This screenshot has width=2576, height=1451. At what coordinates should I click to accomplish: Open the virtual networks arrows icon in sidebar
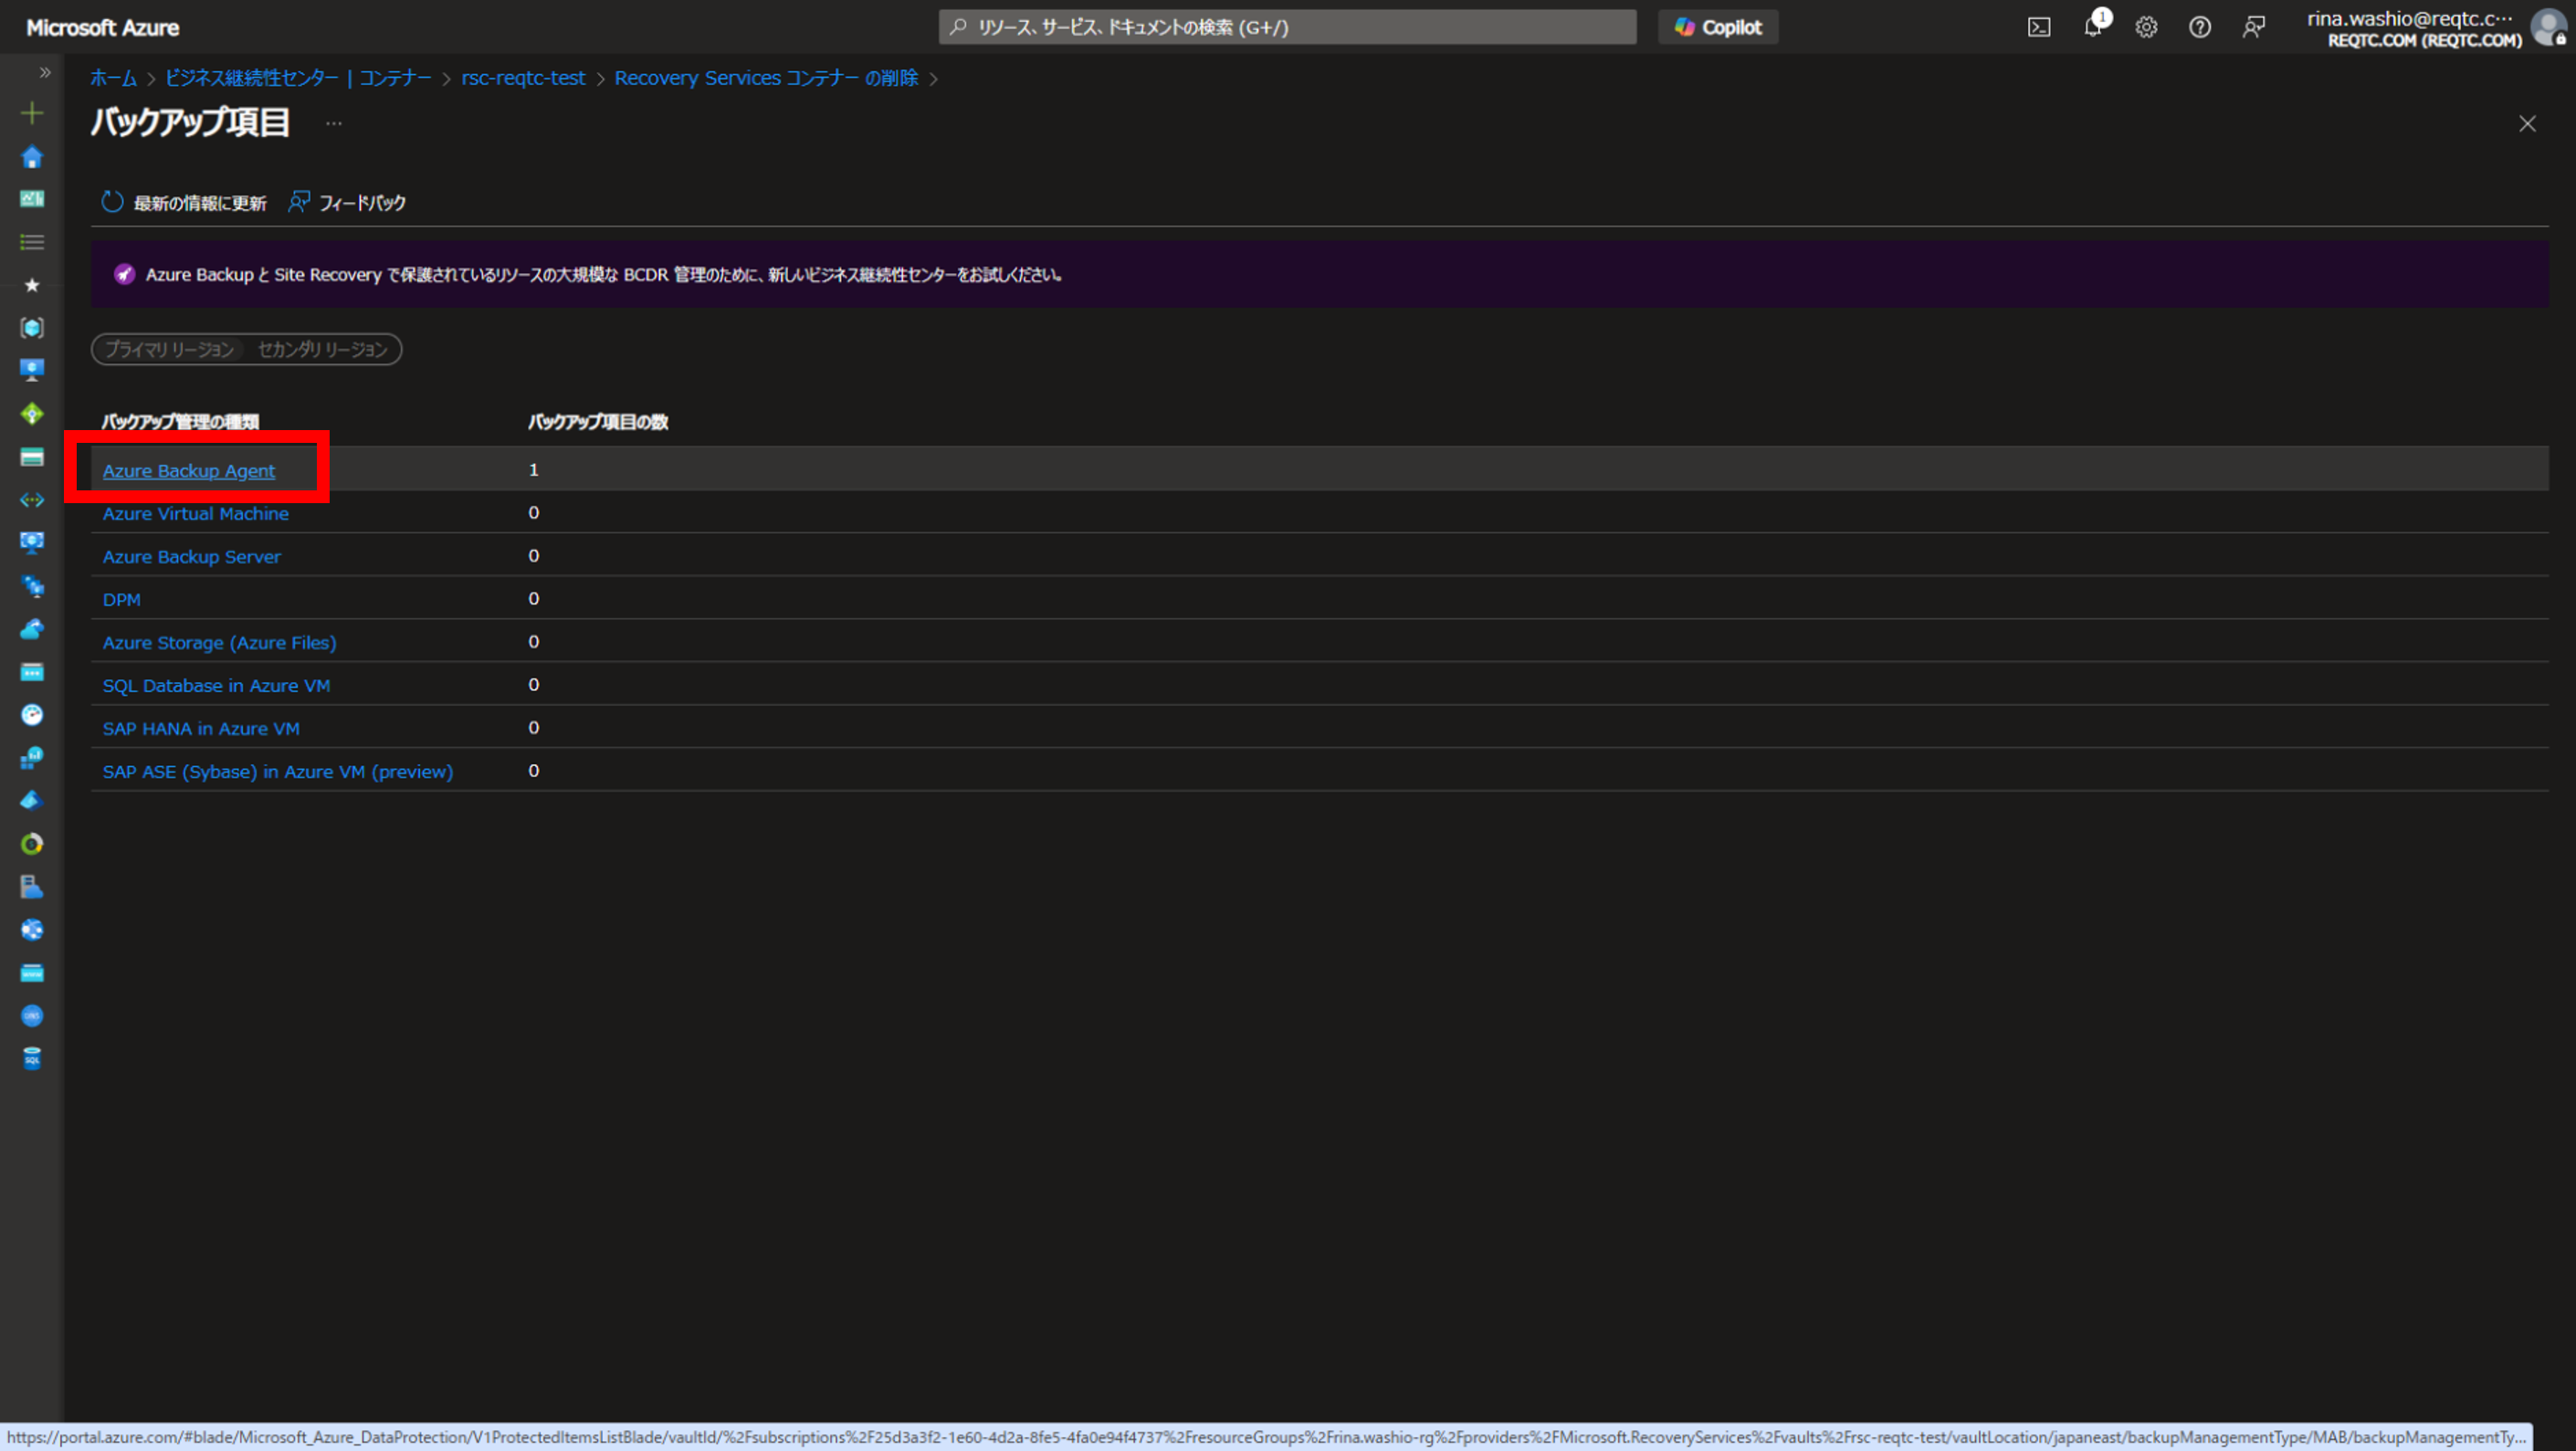[x=32, y=500]
